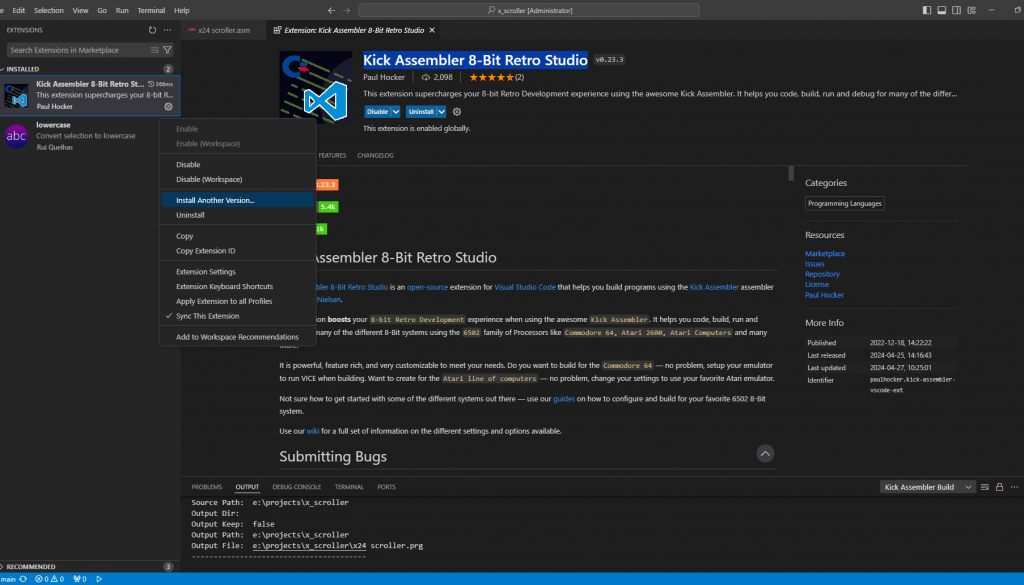Click the blue Uninstall button
1024x585 pixels.
(x=421, y=112)
